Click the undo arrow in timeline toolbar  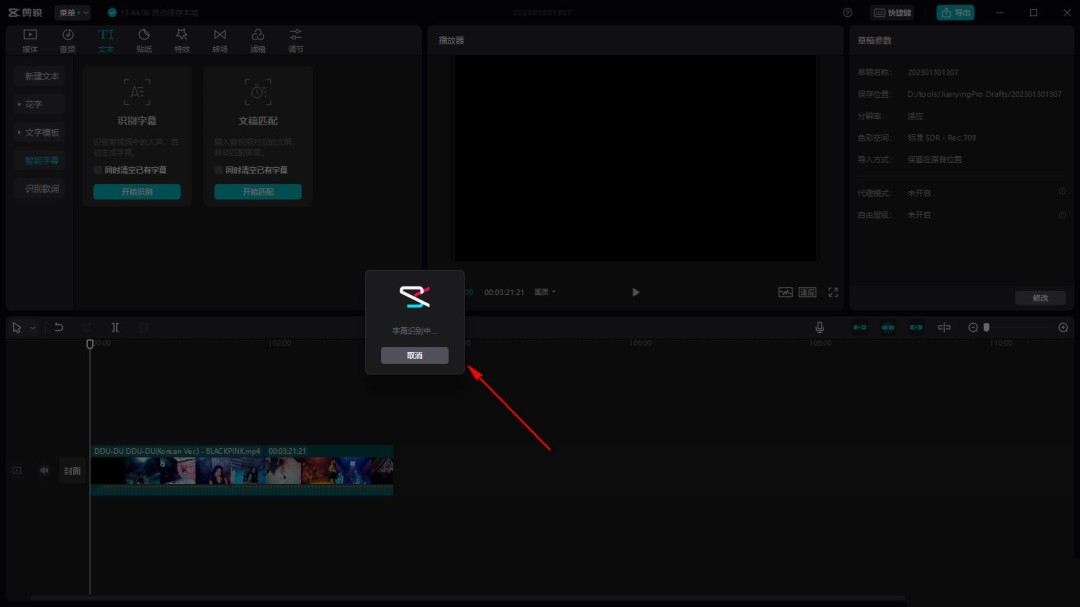tap(59, 327)
